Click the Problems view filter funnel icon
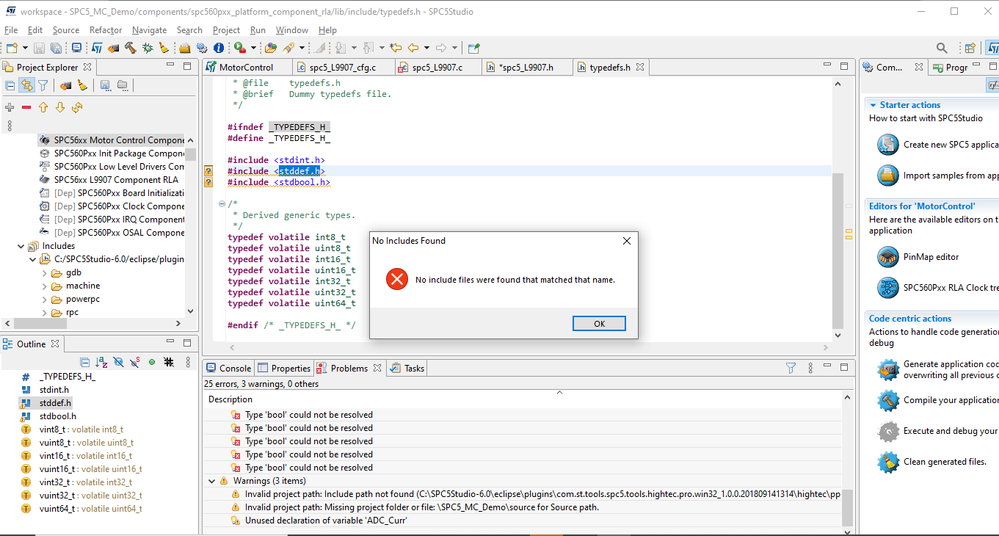The width and height of the screenshot is (999, 536). coord(791,368)
